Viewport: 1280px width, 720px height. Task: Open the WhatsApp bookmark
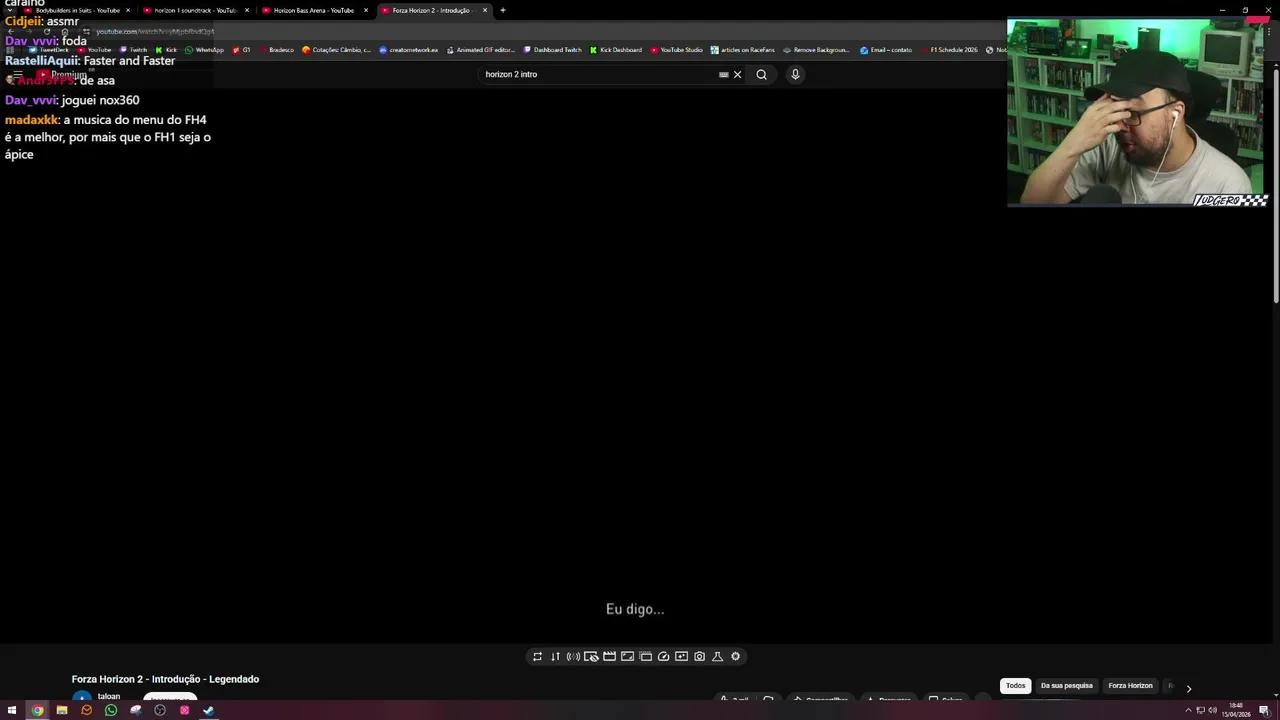(x=204, y=50)
